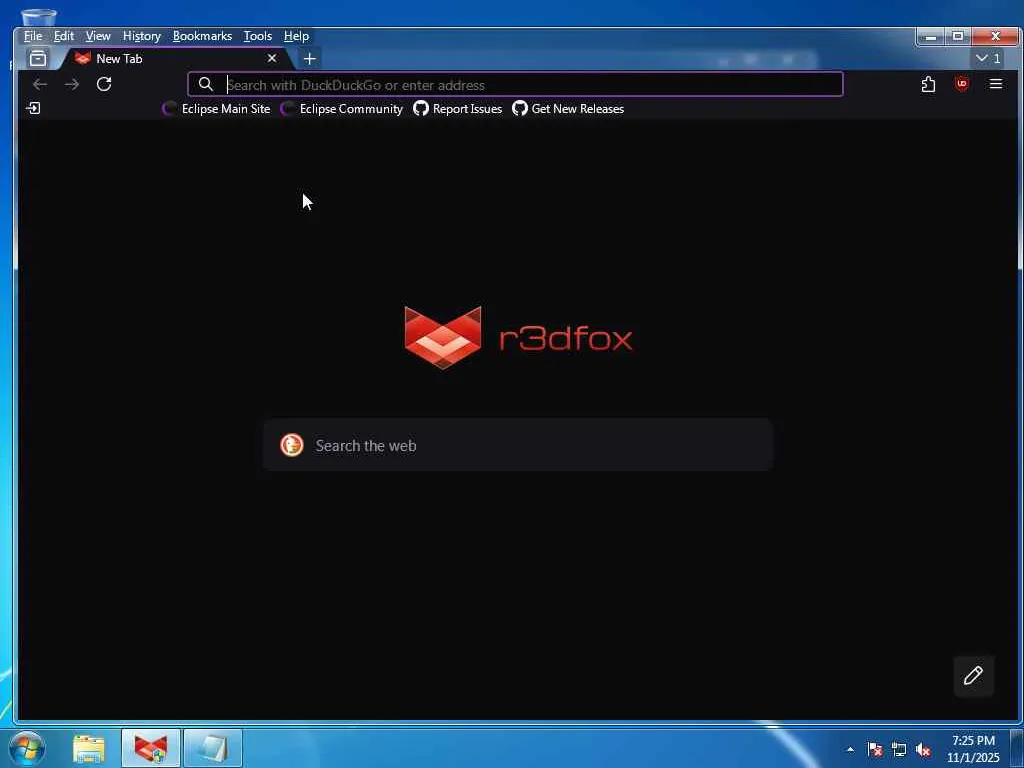Open the Bookmarks menu
This screenshot has width=1024, height=768.
pyautogui.click(x=202, y=36)
